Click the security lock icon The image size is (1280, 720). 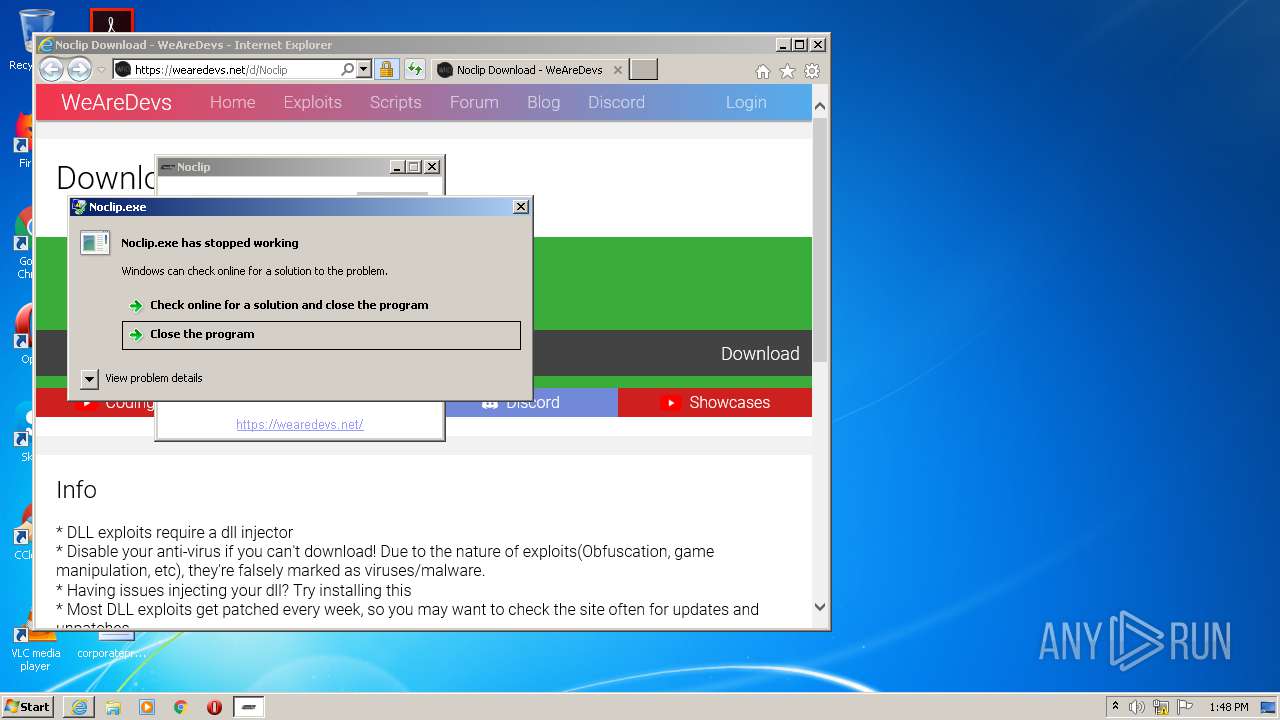[386, 70]
